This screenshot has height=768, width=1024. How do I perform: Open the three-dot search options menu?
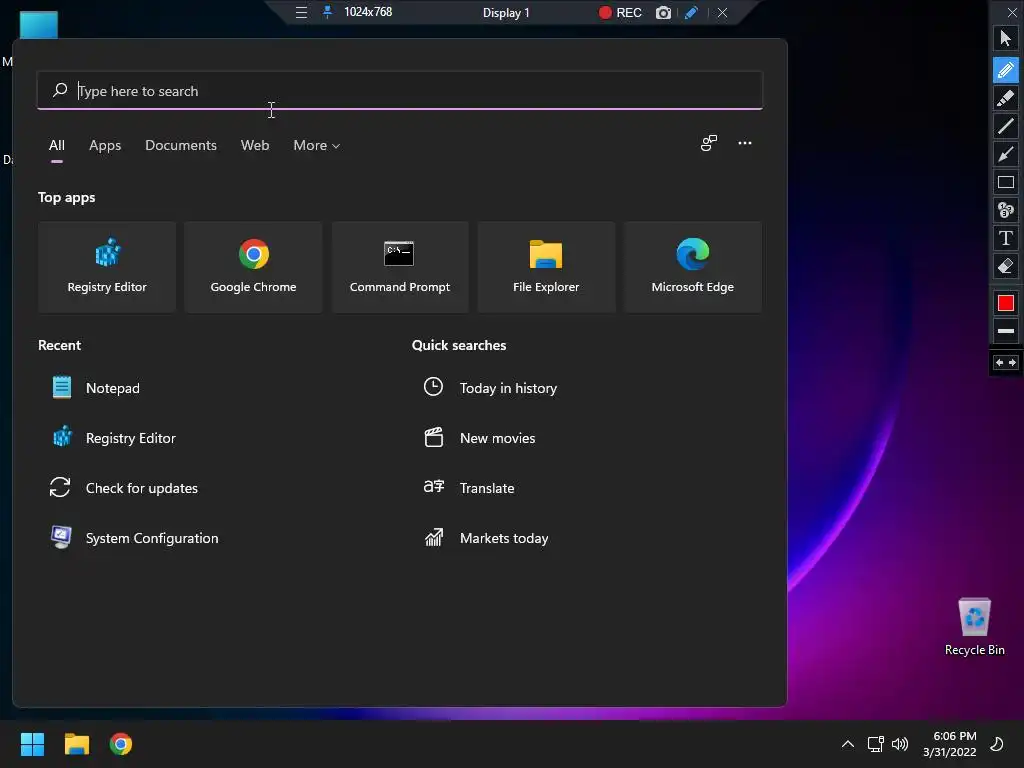[x=745, y=143]
